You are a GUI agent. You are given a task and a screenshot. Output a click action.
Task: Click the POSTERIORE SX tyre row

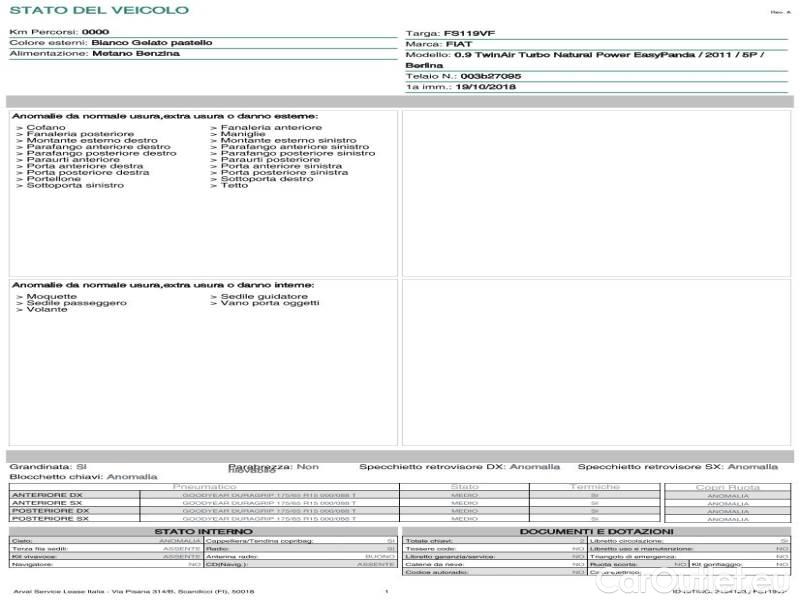pos(46,519)
